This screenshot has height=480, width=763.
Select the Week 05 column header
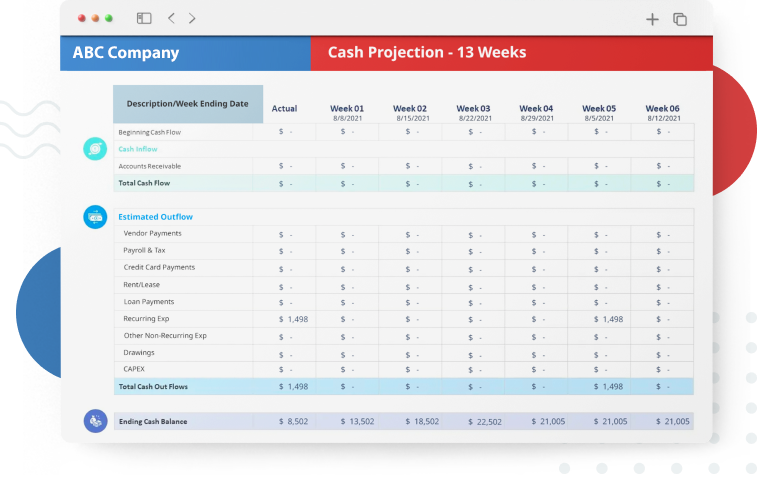point(599,109)
